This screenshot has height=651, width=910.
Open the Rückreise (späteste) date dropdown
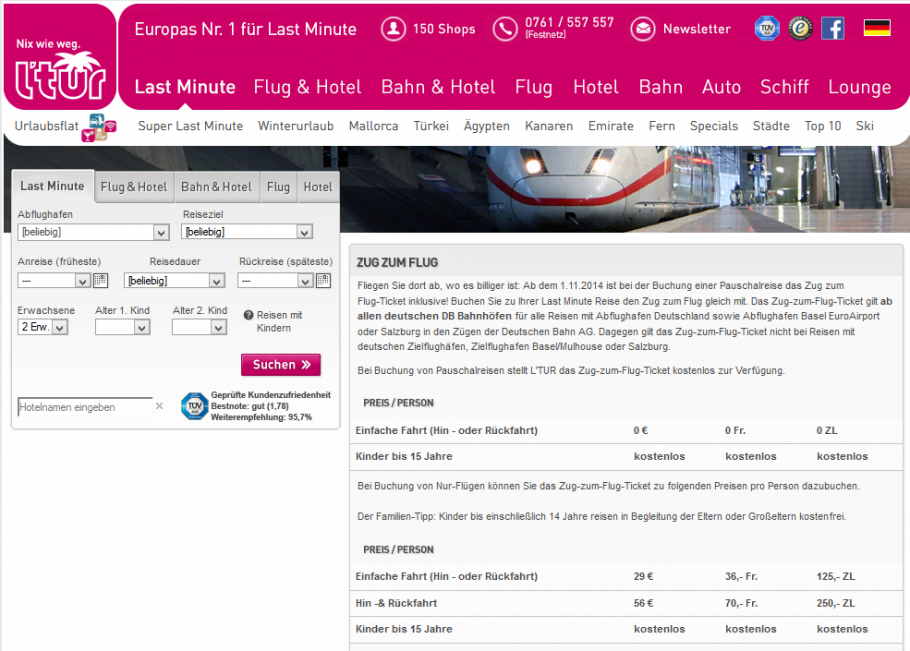coord(276,281)
